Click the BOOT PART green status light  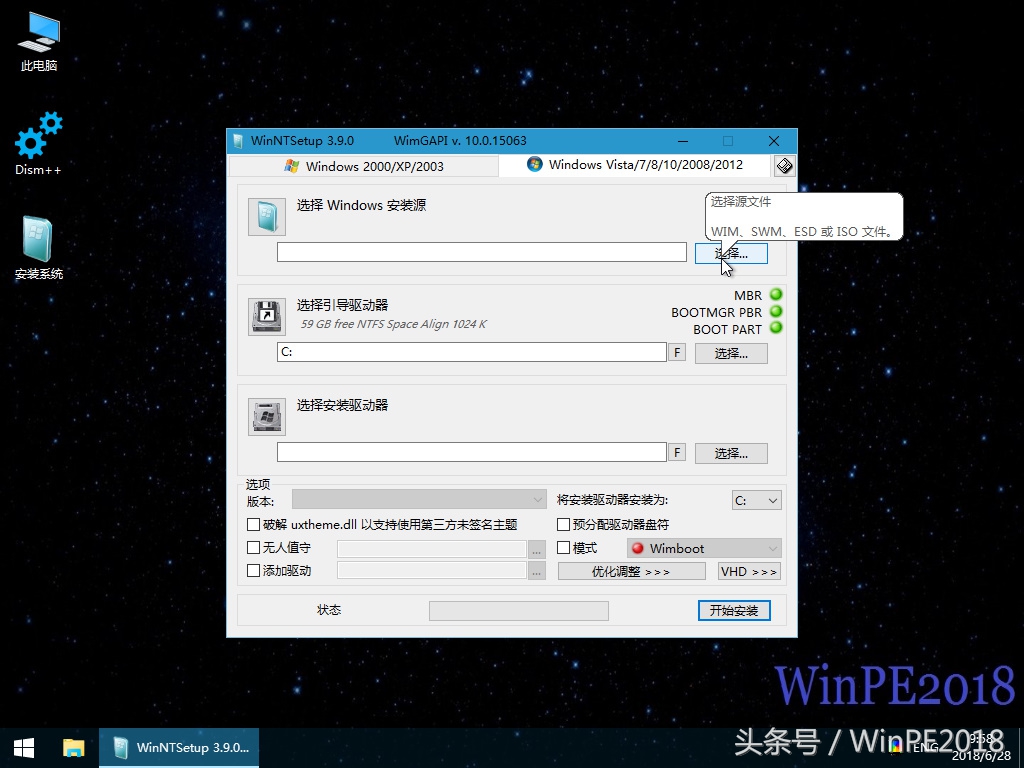tap(776, 328)
